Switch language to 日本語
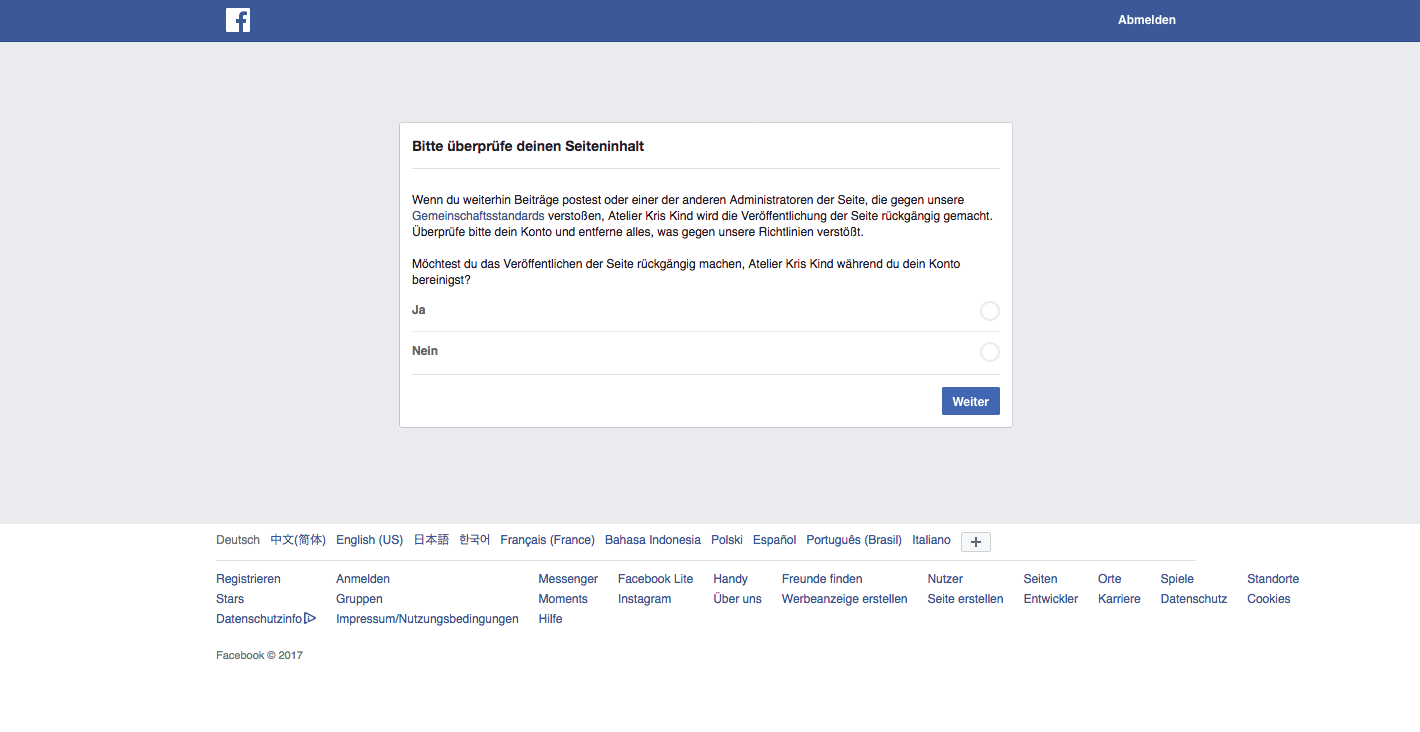 pyautogui.click(x=431, y=540)
